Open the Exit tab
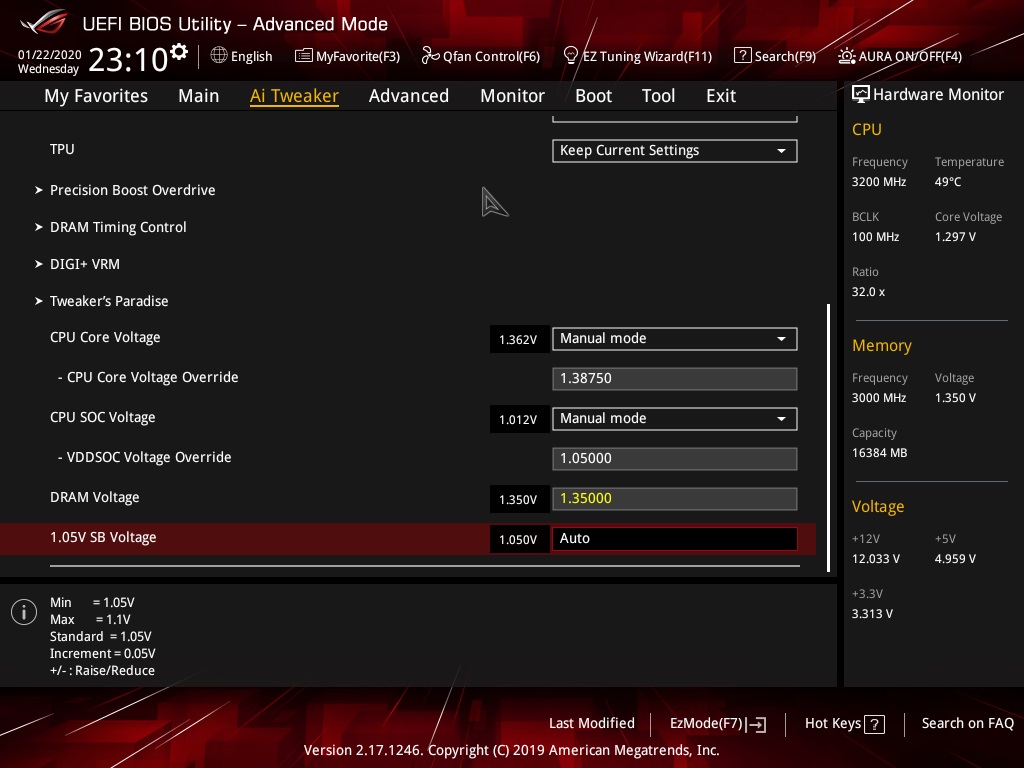1024x768 pixels. click(721, 96)
